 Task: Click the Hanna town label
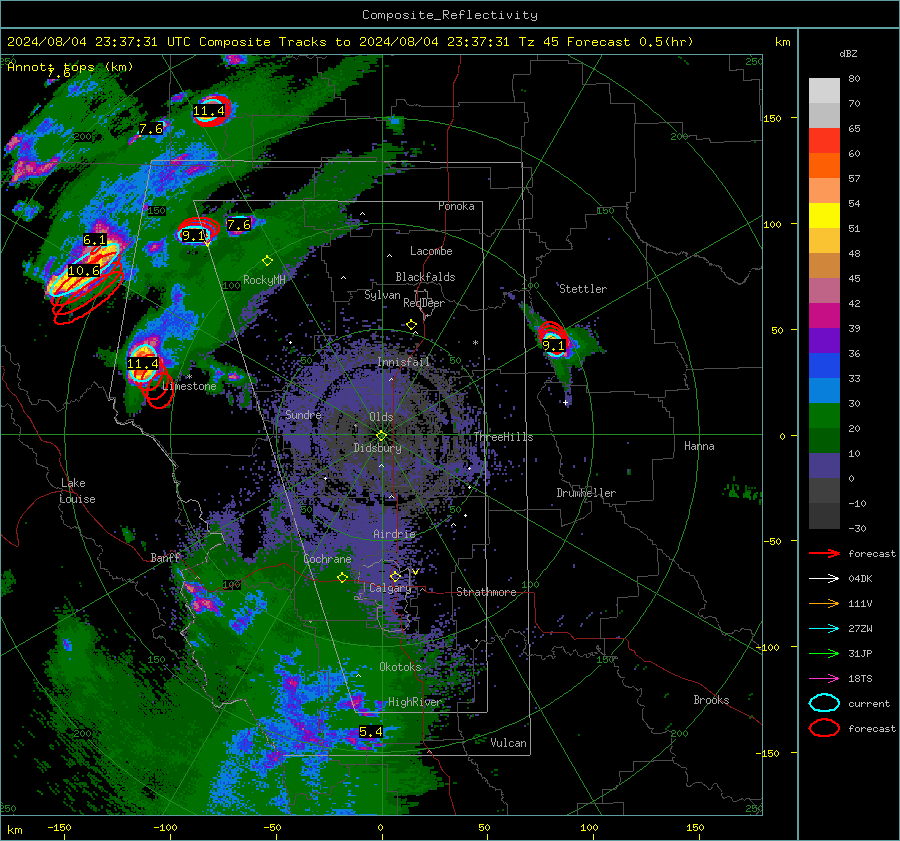[x=699, y=447]
